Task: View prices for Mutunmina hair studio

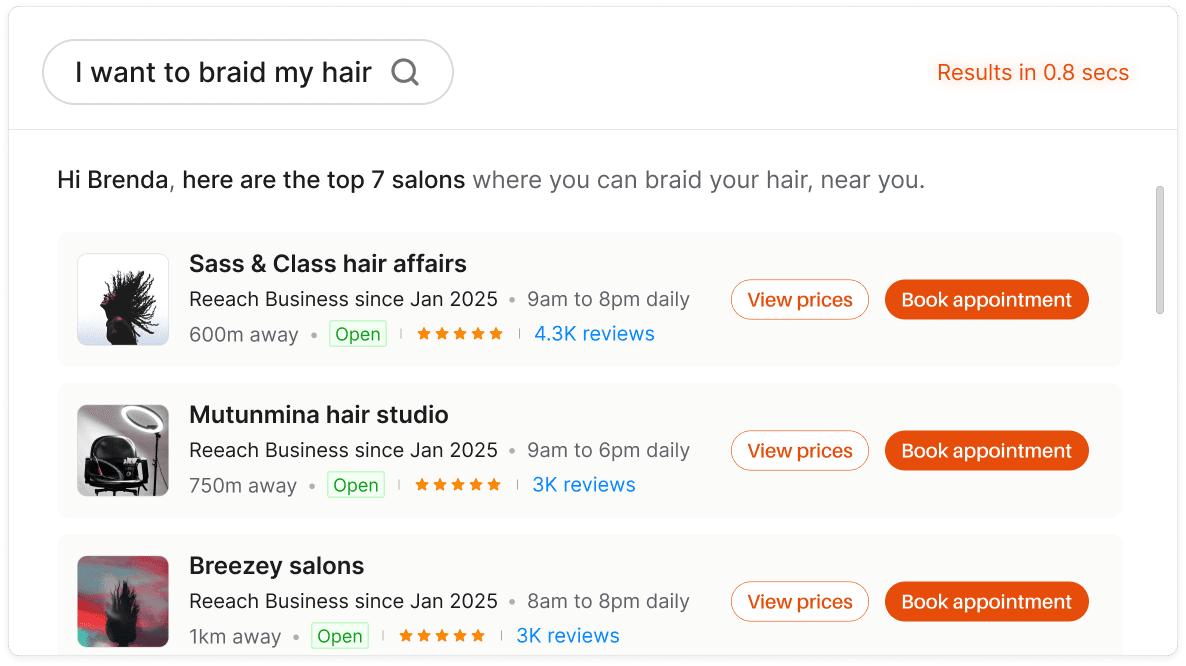Action: [x=799, y=450]
